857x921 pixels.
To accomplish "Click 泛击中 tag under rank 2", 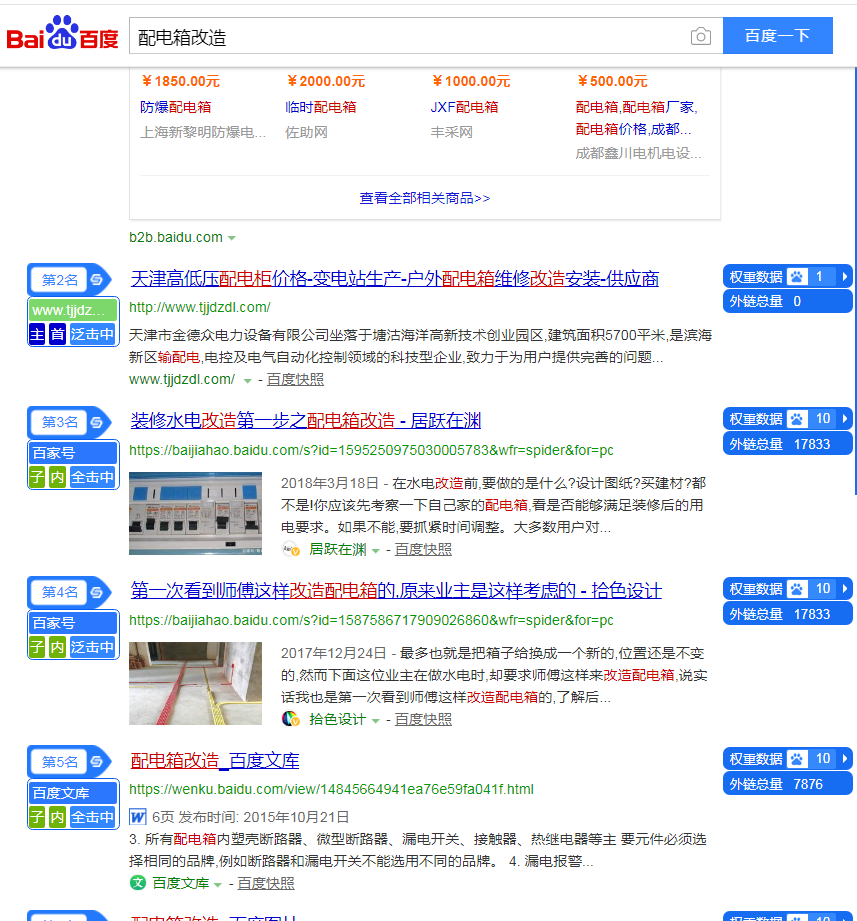I will click(92, 334).
